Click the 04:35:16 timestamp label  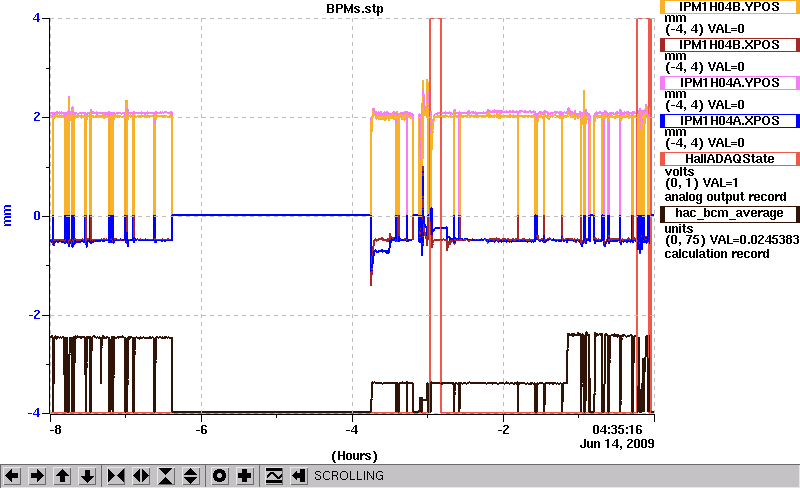pos(617,429)
